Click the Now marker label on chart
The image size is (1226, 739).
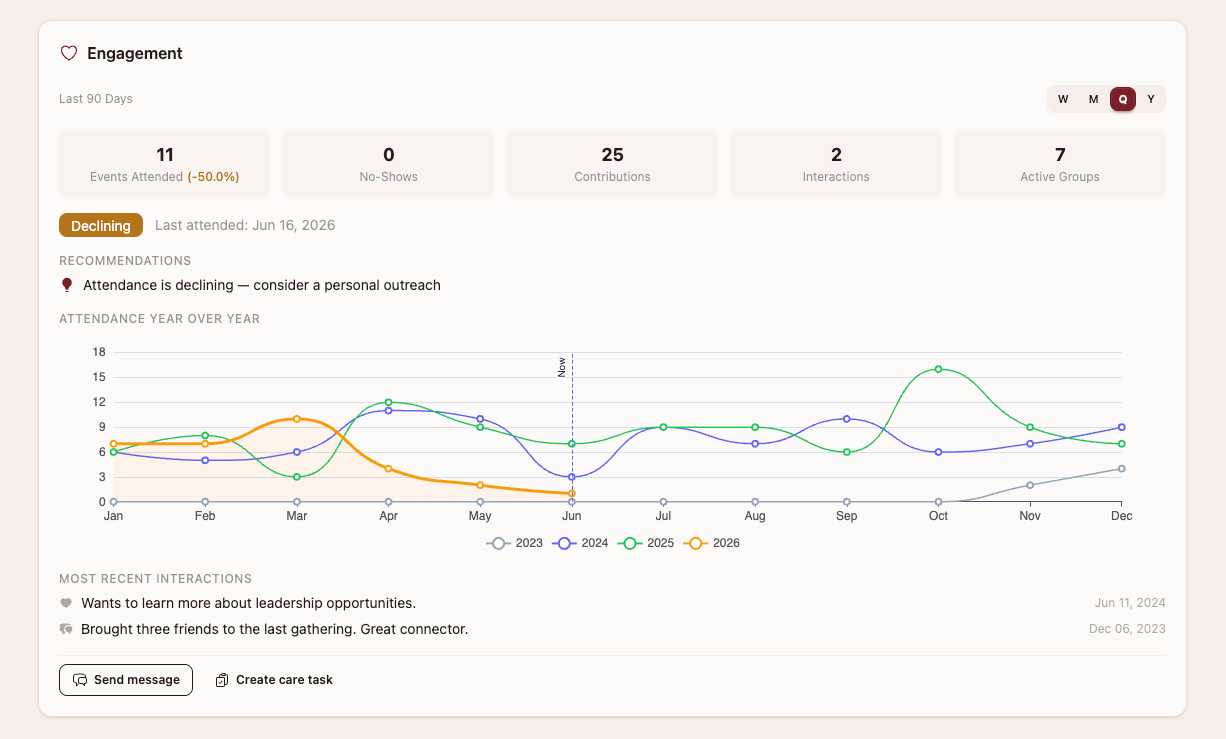pyautogui.click(x=562, y=367)
